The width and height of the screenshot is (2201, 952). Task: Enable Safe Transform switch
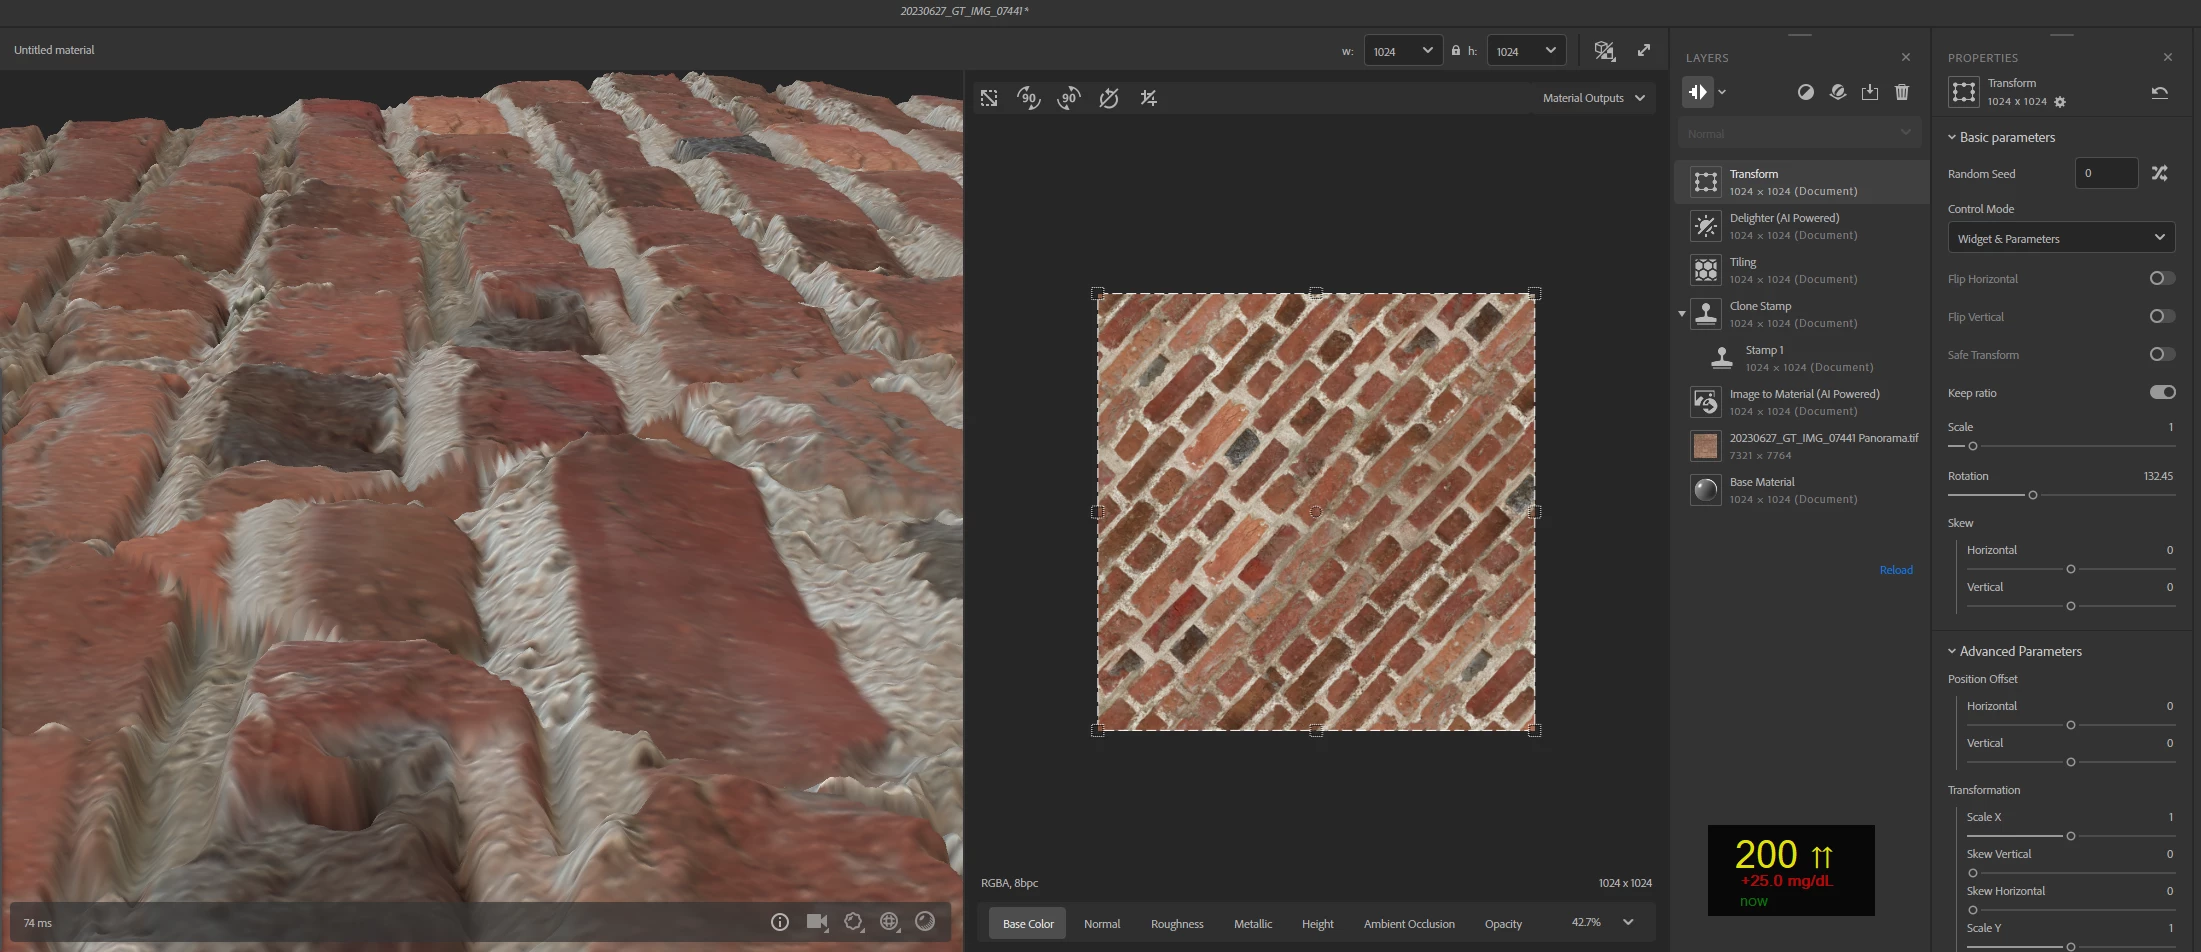(2162, 354)
